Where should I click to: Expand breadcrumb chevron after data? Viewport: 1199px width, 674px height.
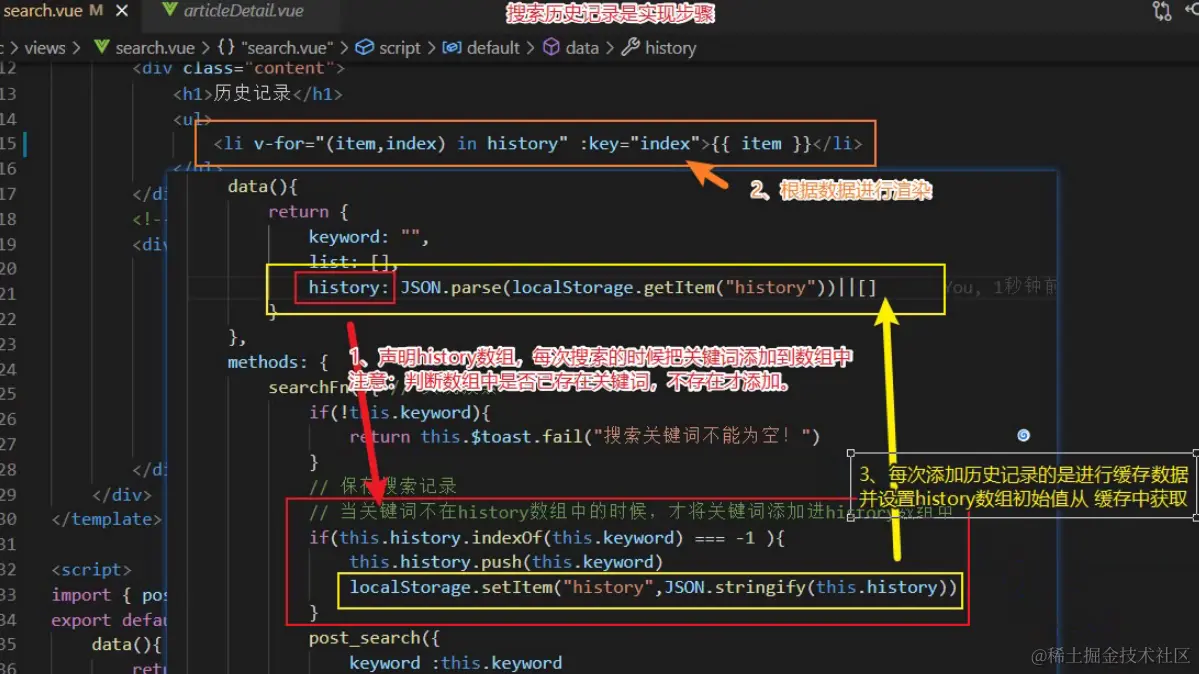coord(609,47)
